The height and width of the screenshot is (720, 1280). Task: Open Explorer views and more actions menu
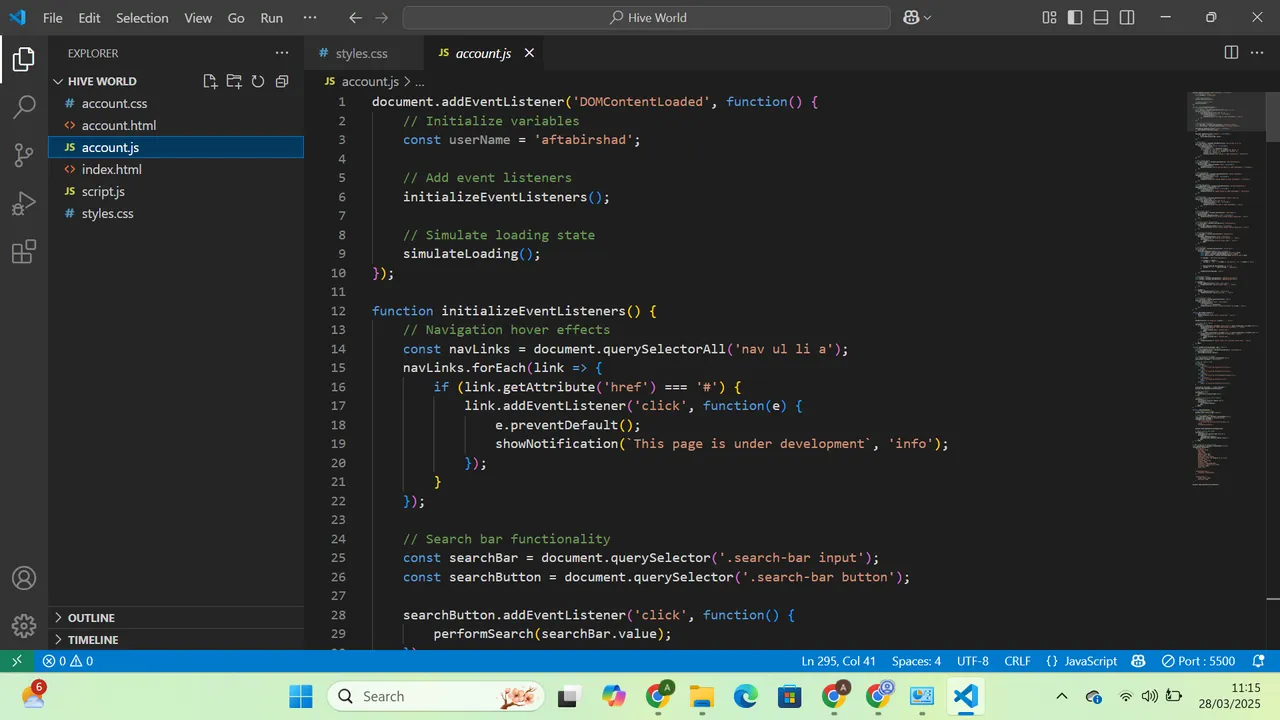(x=282, y=53)
